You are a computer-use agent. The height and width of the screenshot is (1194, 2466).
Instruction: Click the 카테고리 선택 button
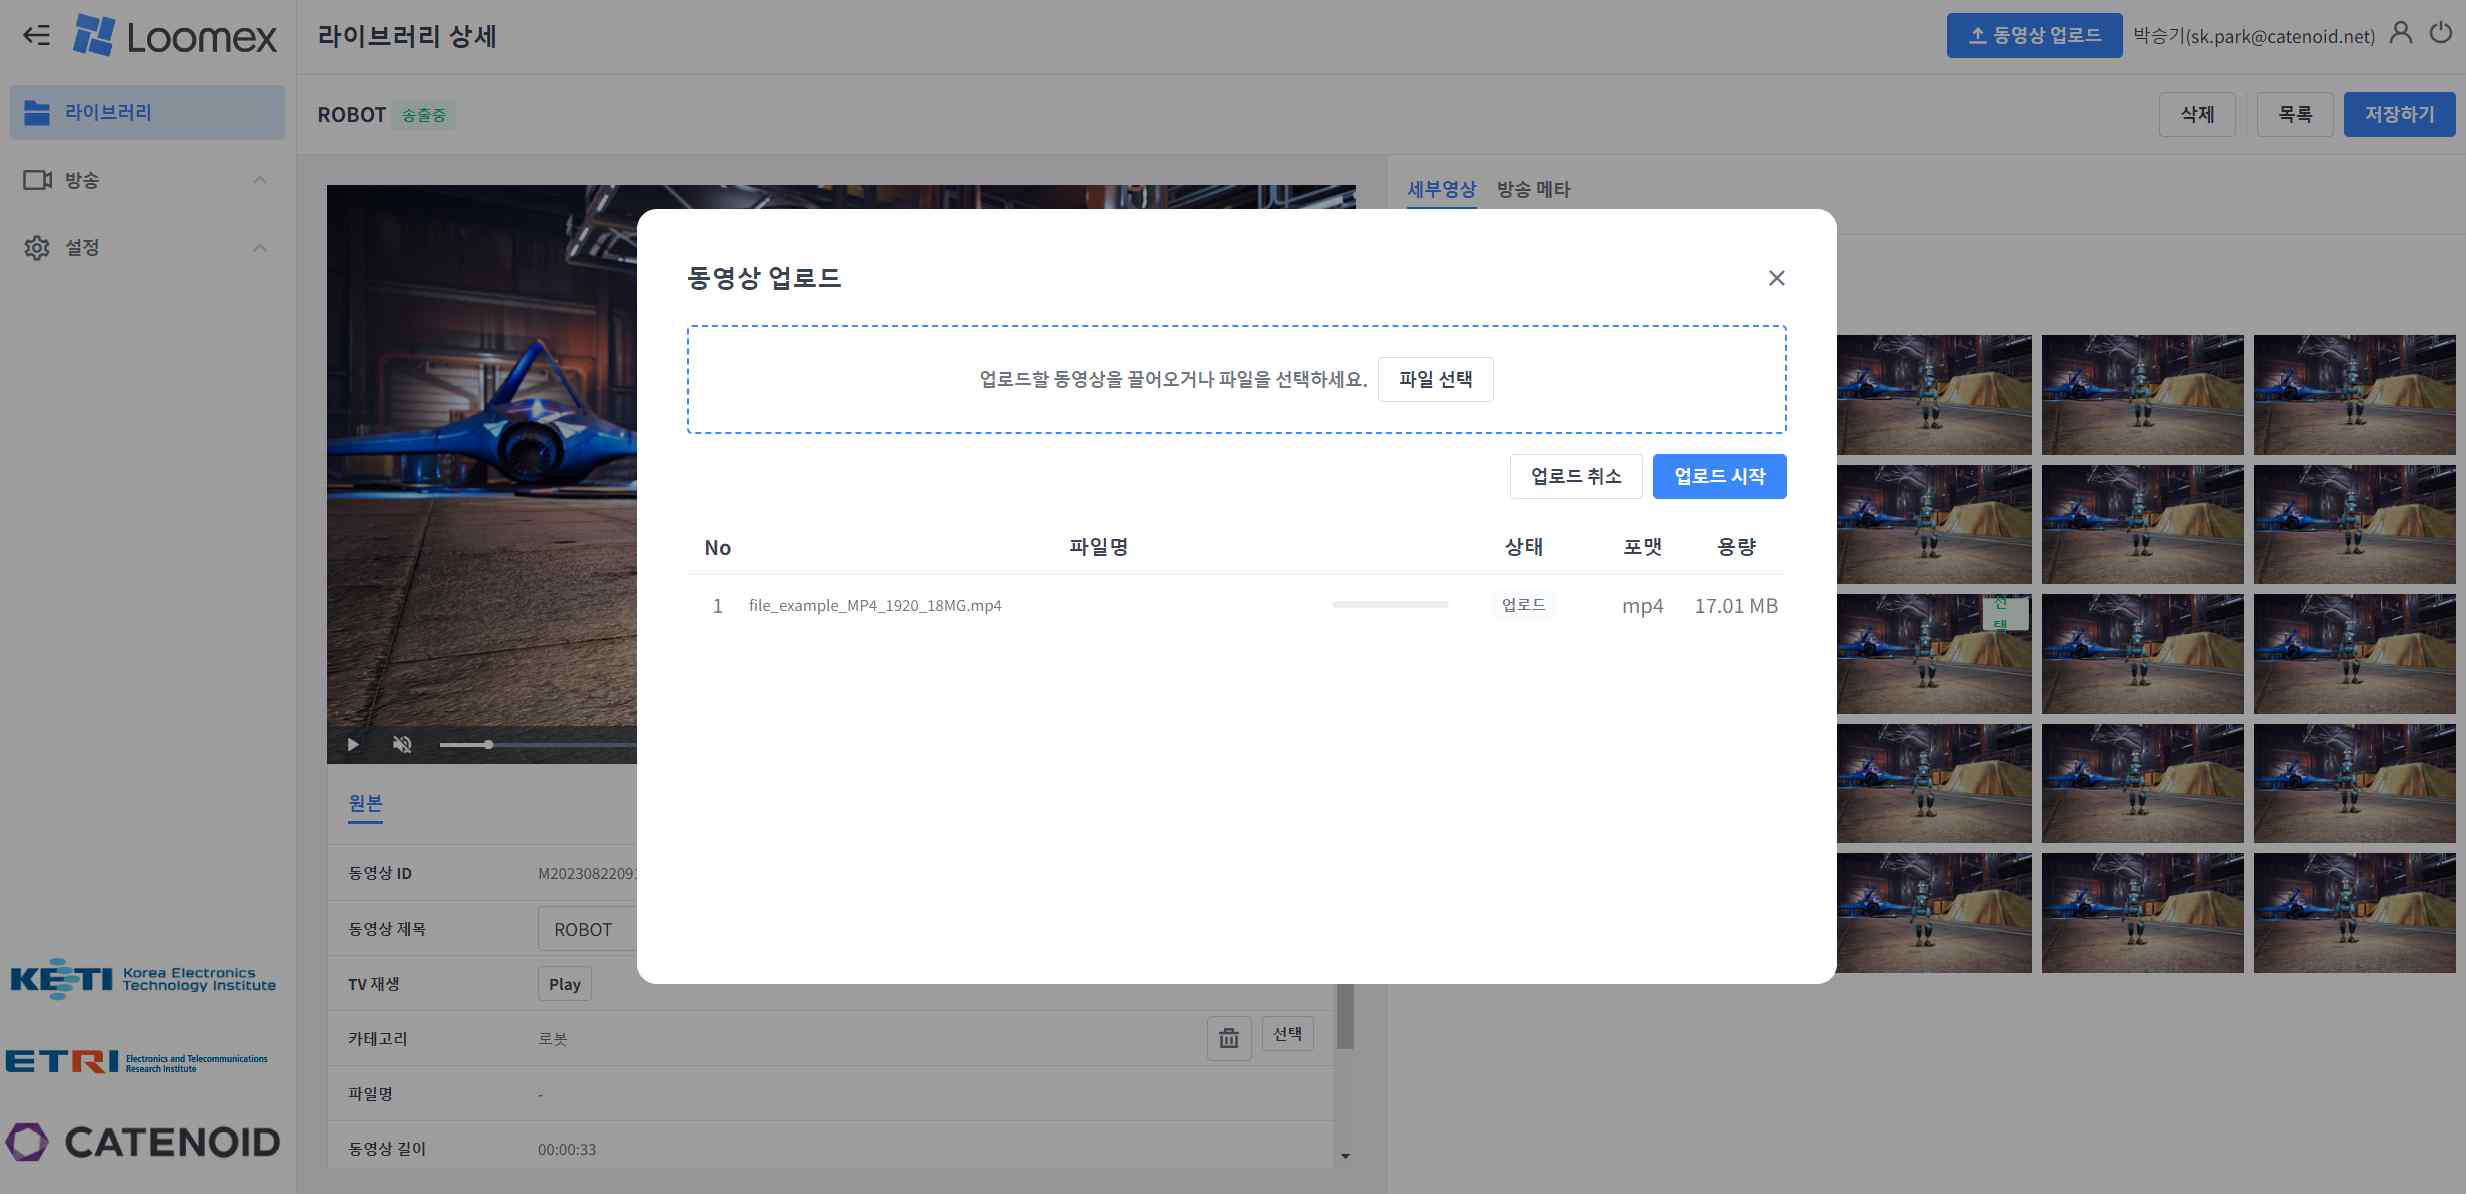[x=1287, y=1034]
